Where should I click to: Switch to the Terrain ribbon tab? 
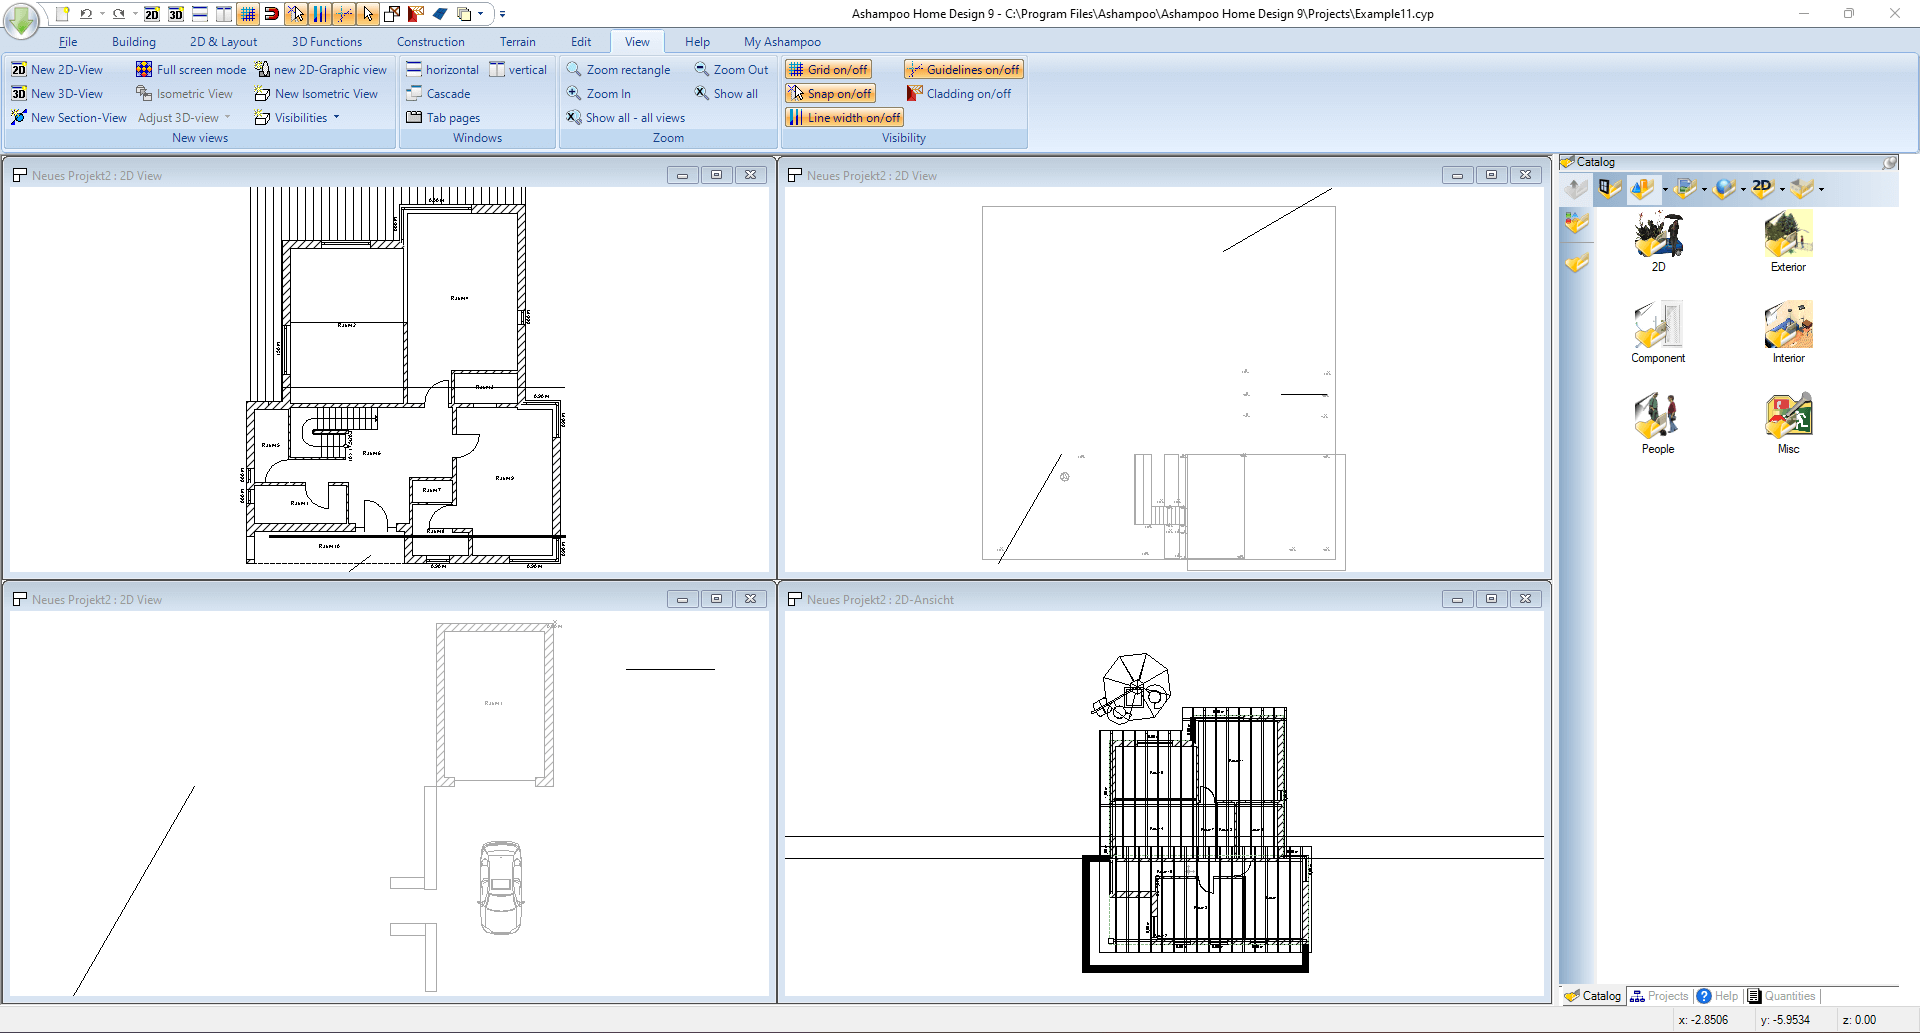(x=517, y=42)
